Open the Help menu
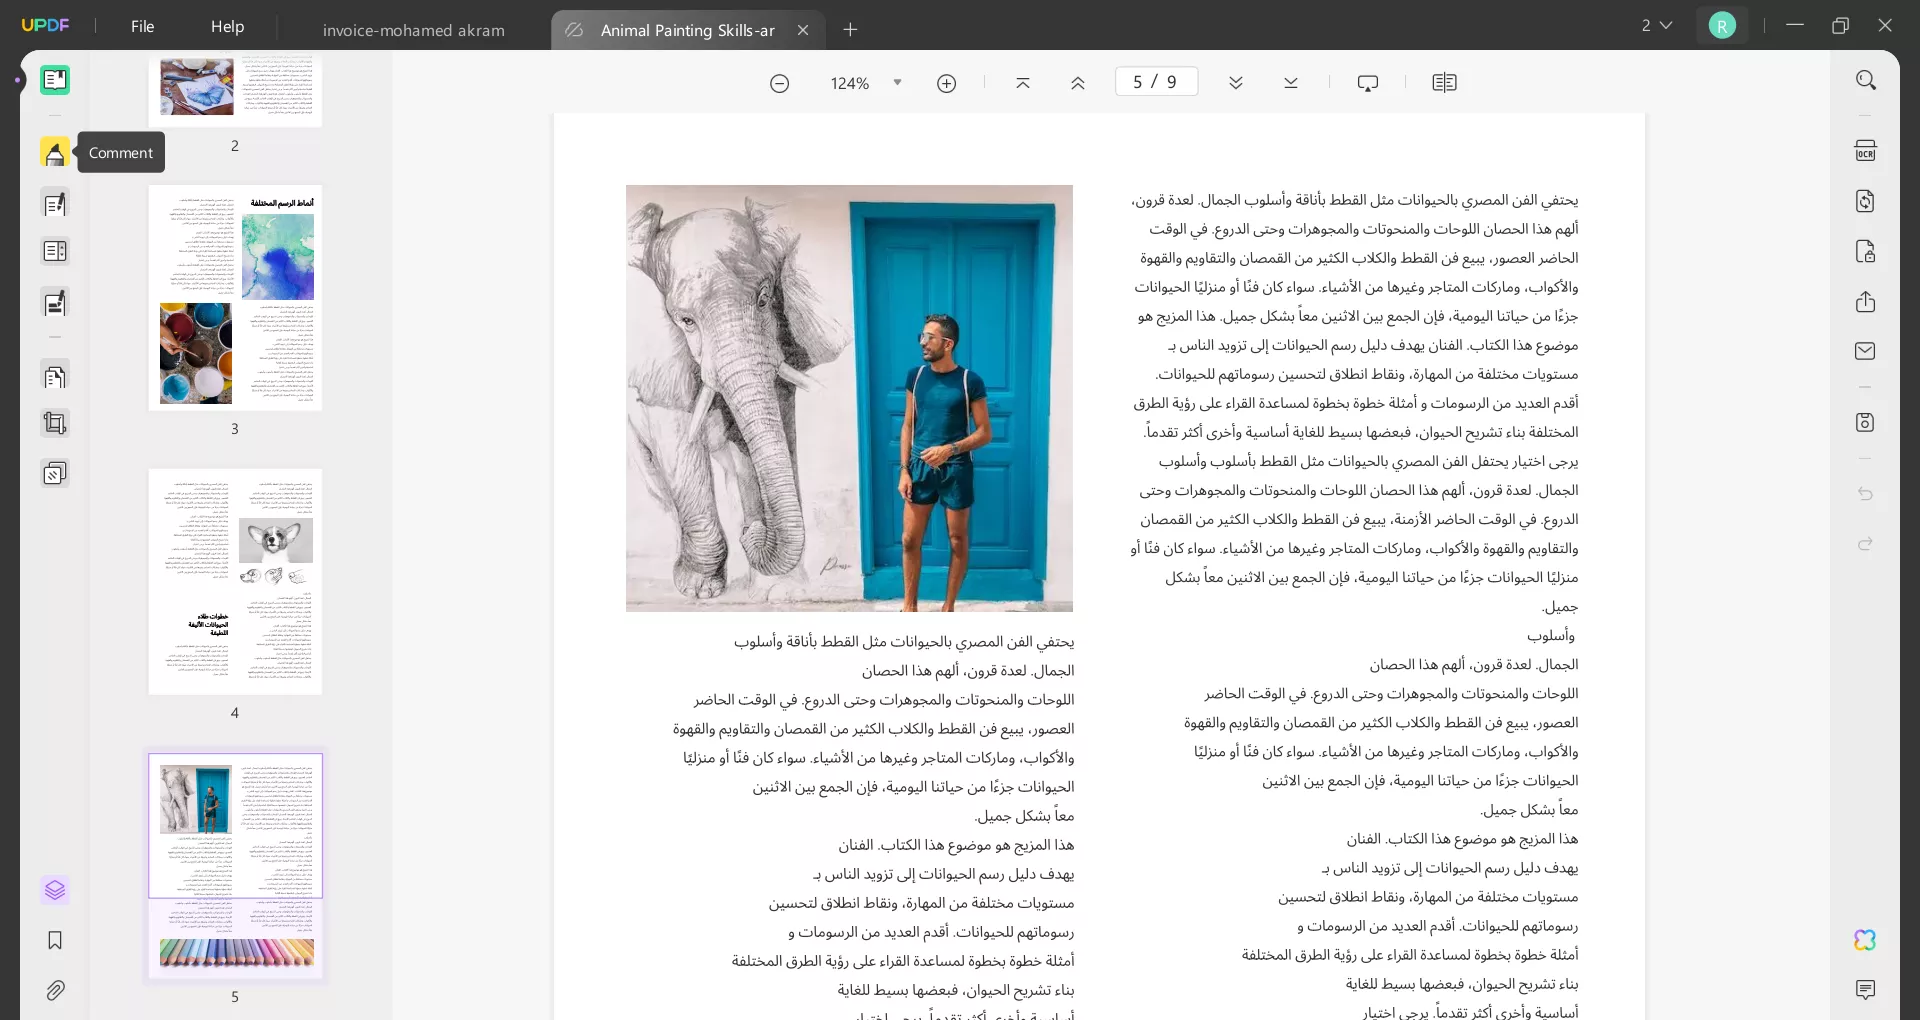Screen dimensions: 1920x1020 point(227,26)
